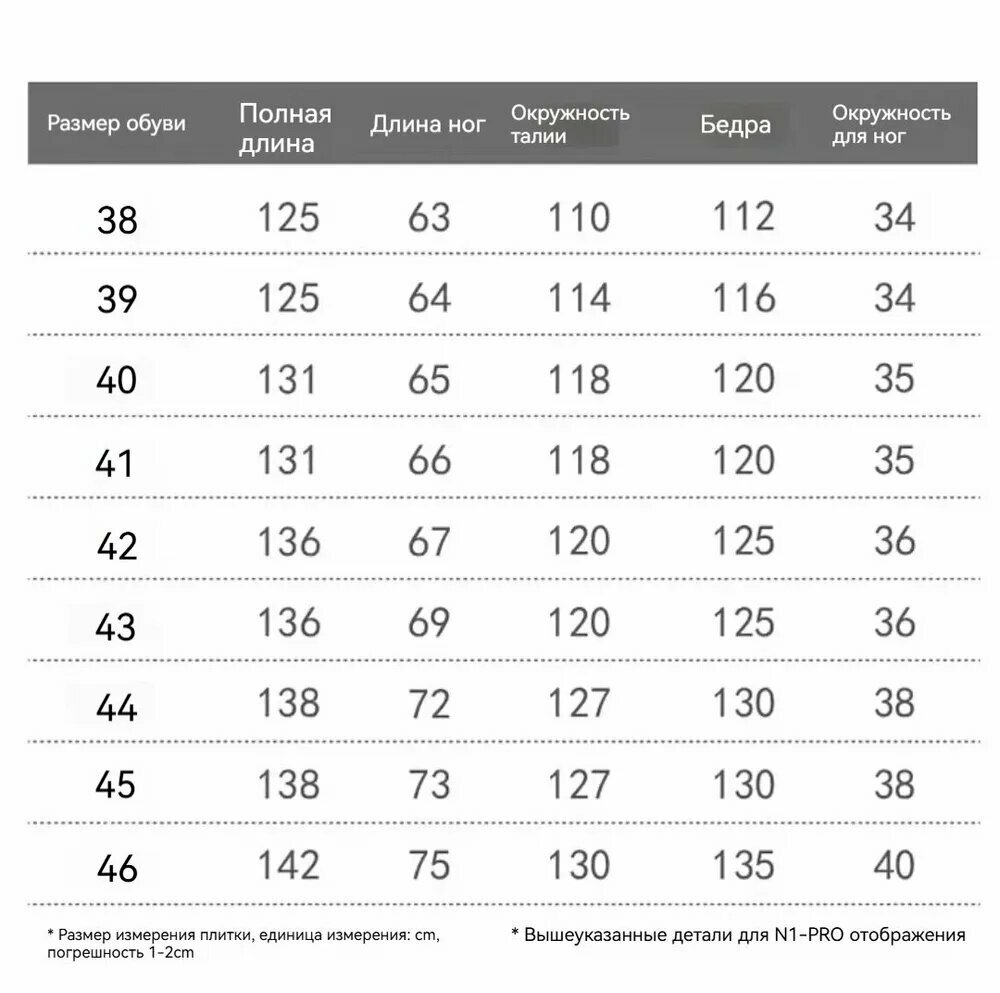This screenshot has height=993, width=1000.
Task: Click full length value 142 for size 46
Action: point(288,865)
